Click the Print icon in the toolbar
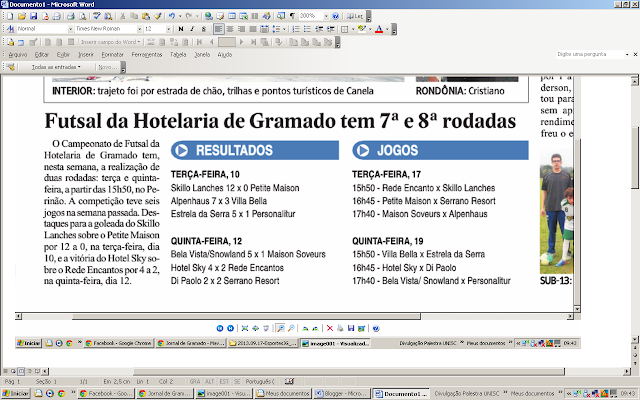Viewport: 640px width, 400px height. pyautogui.click(x=71, y=16)
